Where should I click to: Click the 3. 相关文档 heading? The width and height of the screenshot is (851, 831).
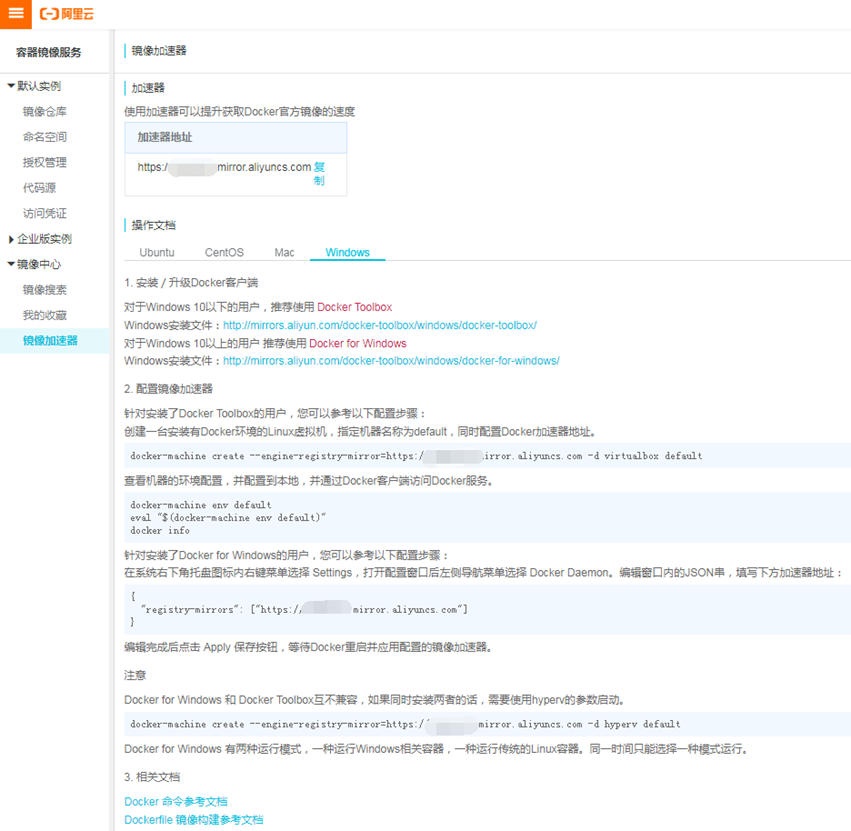pos(152,777)
